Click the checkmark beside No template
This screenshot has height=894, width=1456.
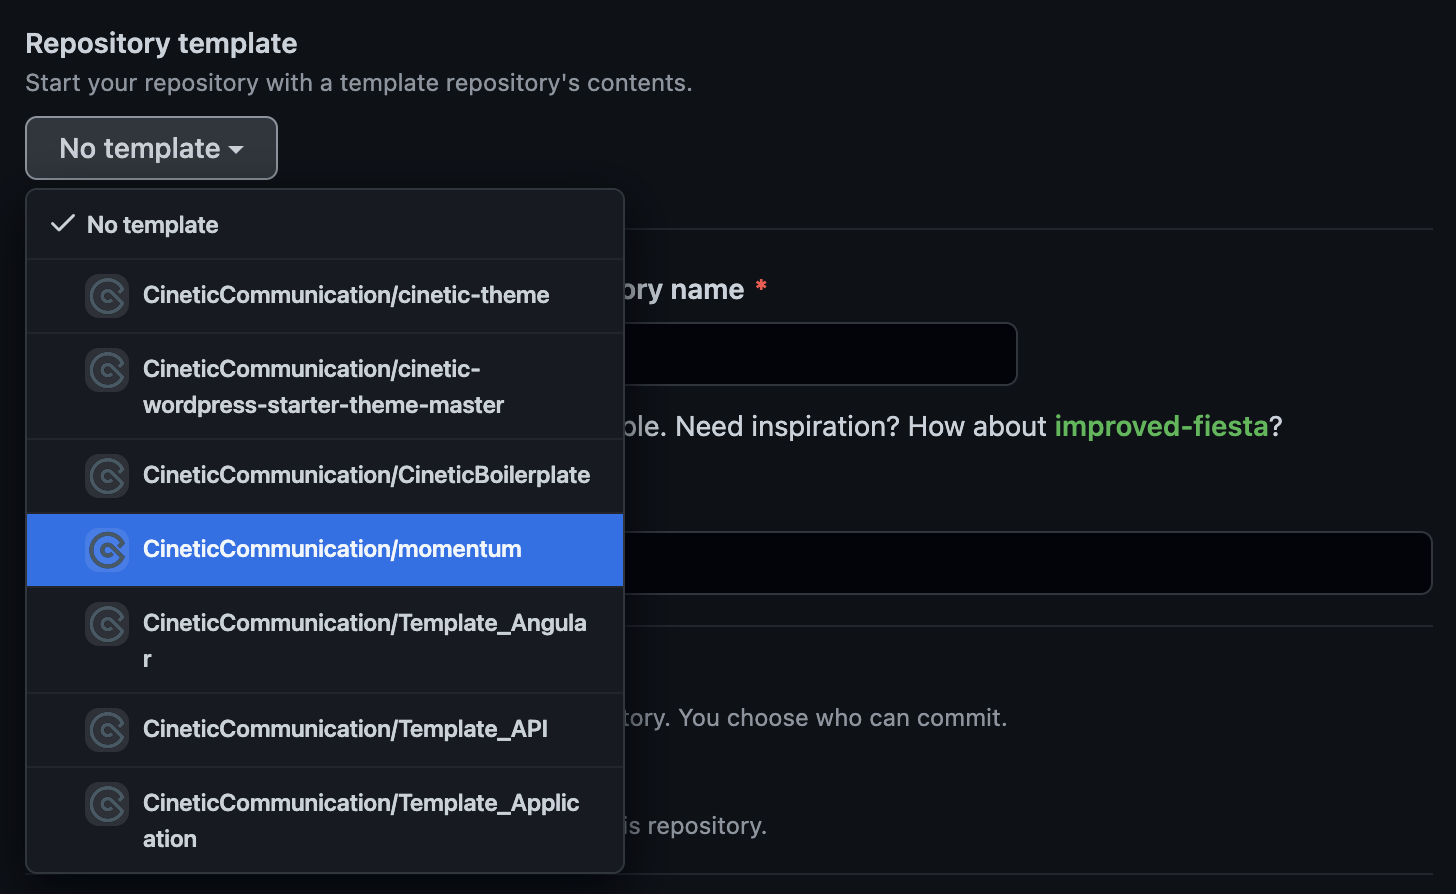63,224
